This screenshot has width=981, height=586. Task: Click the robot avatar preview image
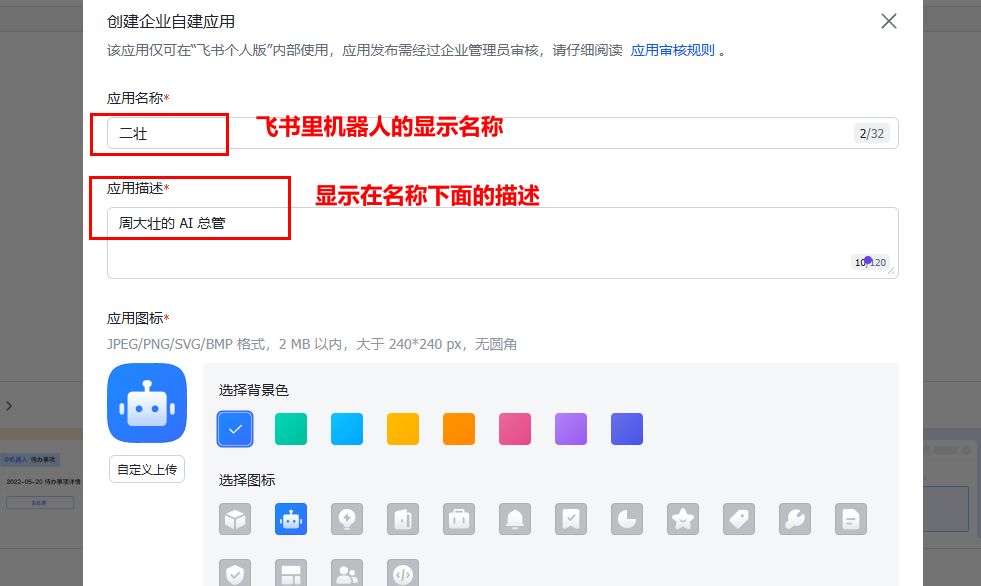pyautogui.click(x=148, y=402)
